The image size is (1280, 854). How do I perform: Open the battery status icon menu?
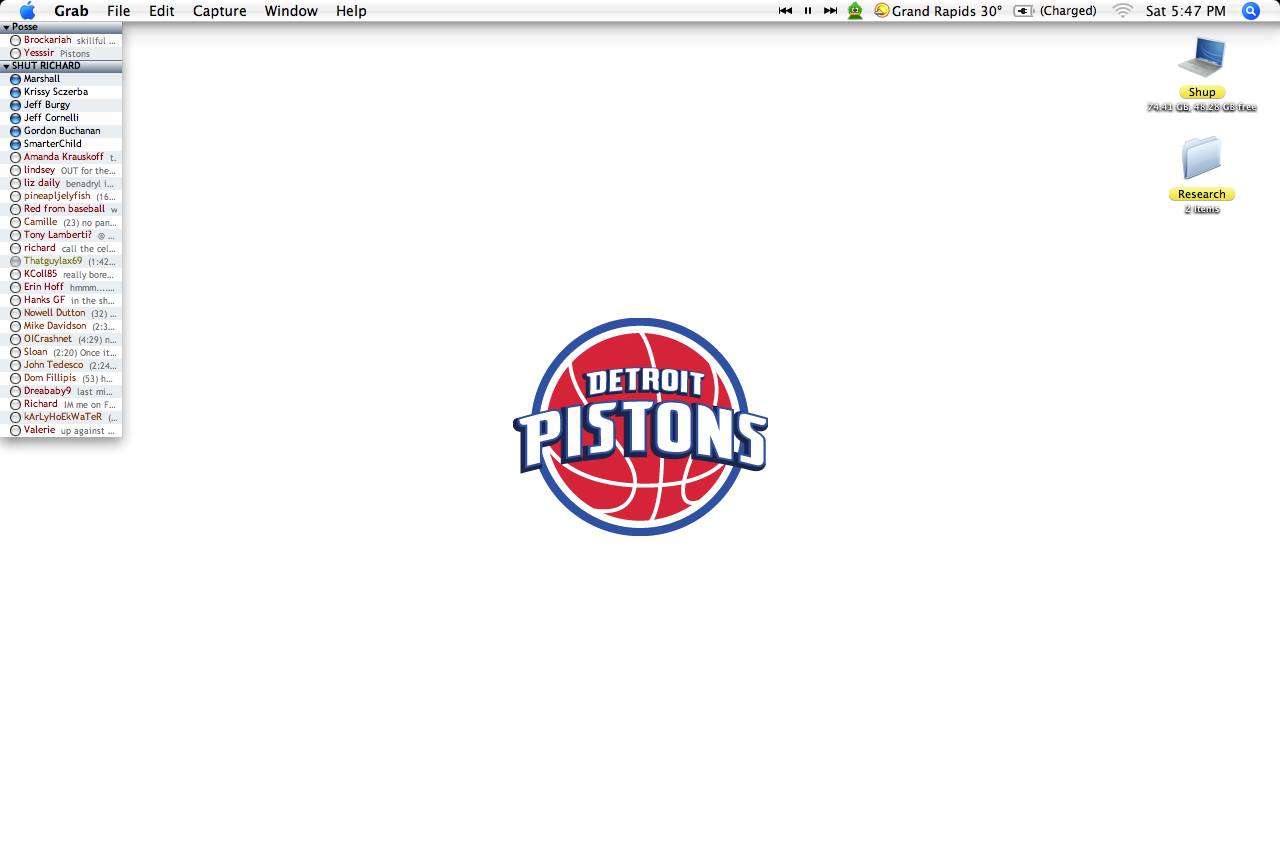tap(1024, 11)
